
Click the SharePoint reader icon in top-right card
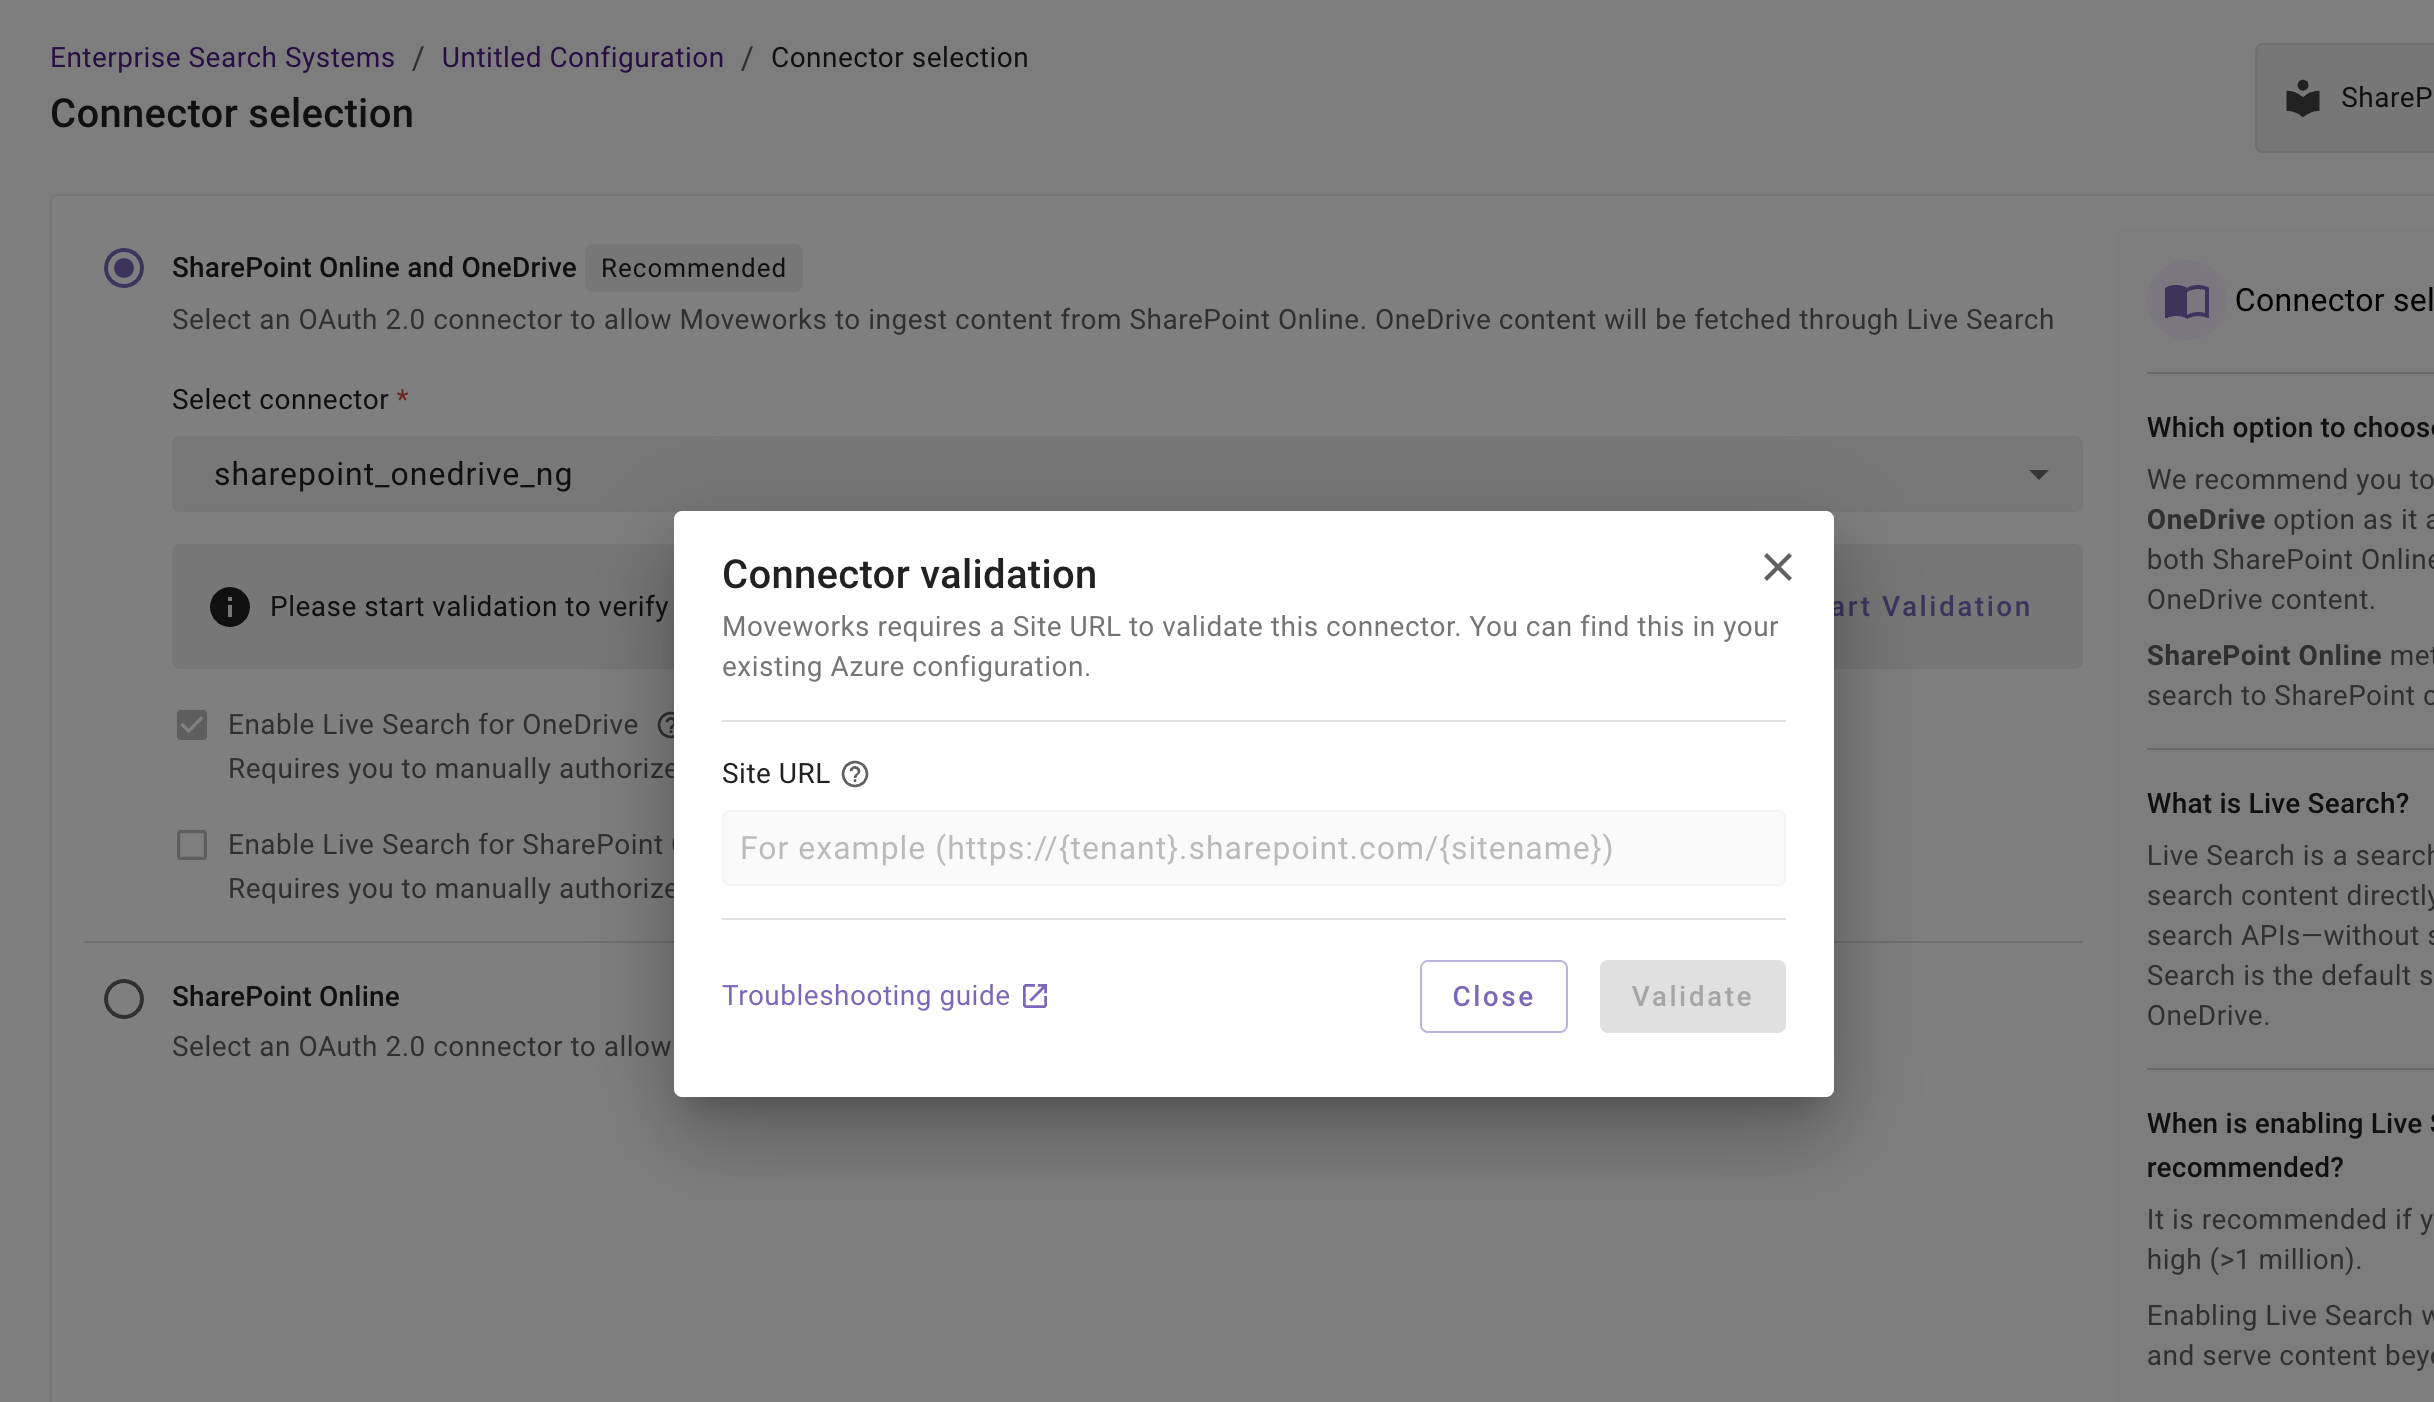point(2303,98)
